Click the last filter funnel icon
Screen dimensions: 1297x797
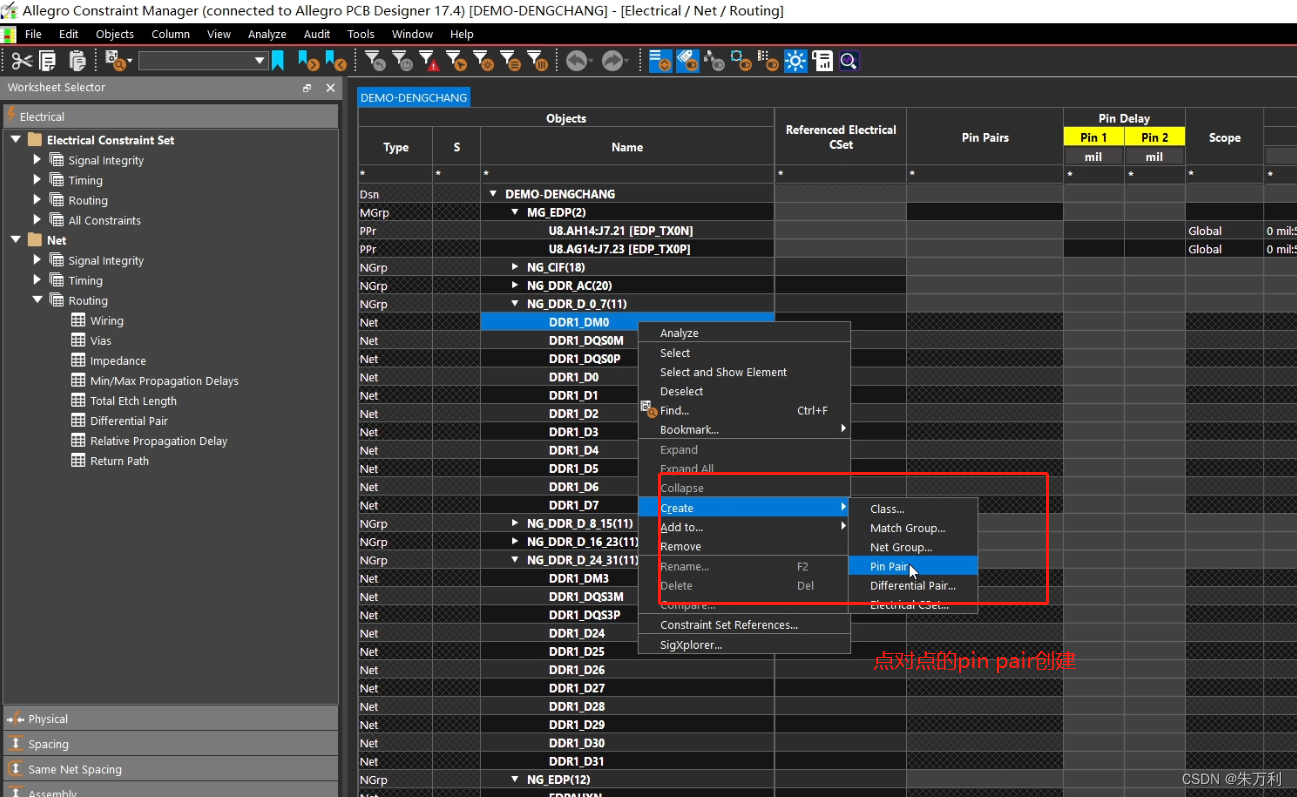click(x=537, y=61)
